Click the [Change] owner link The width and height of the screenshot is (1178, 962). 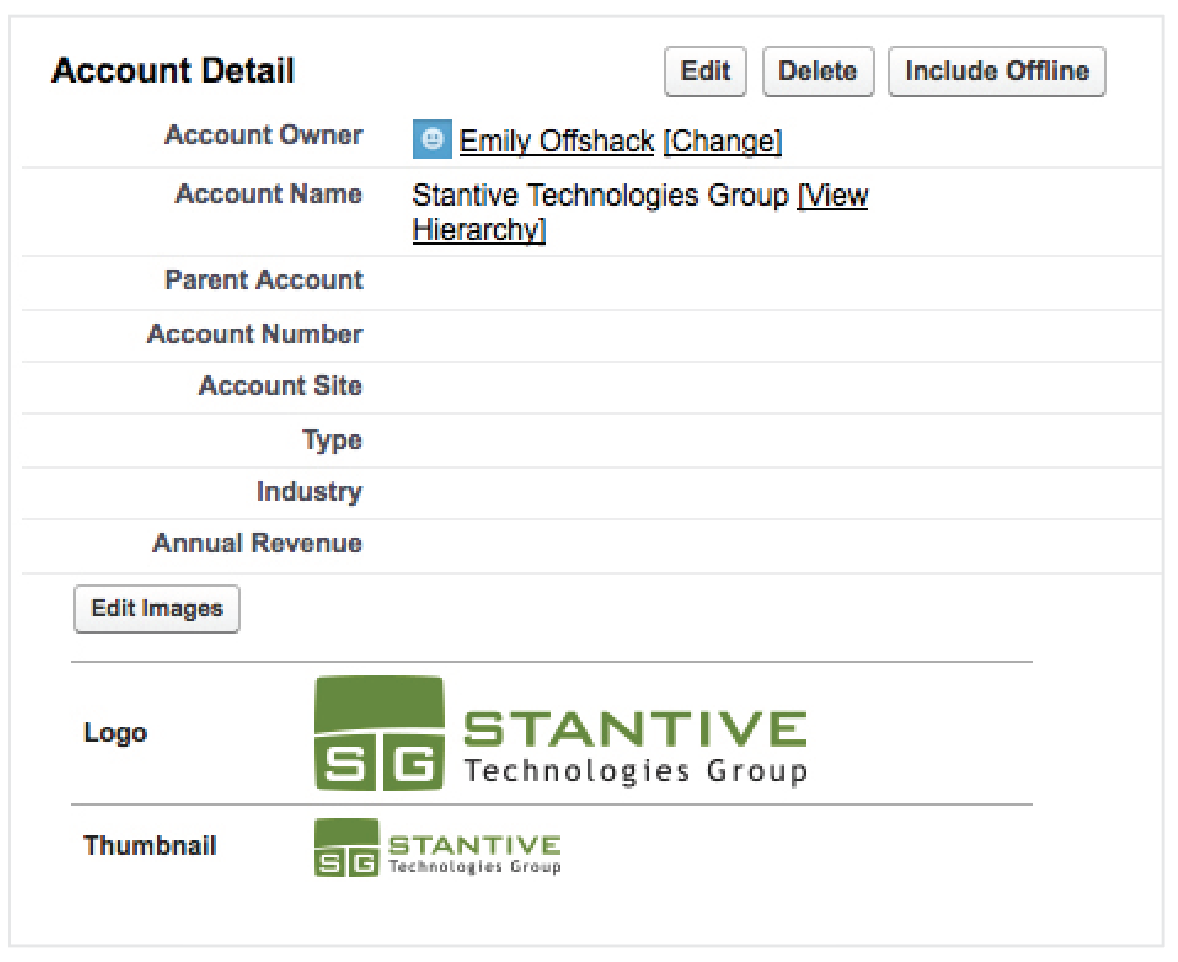pyautogui.click(x=722, y=141)
